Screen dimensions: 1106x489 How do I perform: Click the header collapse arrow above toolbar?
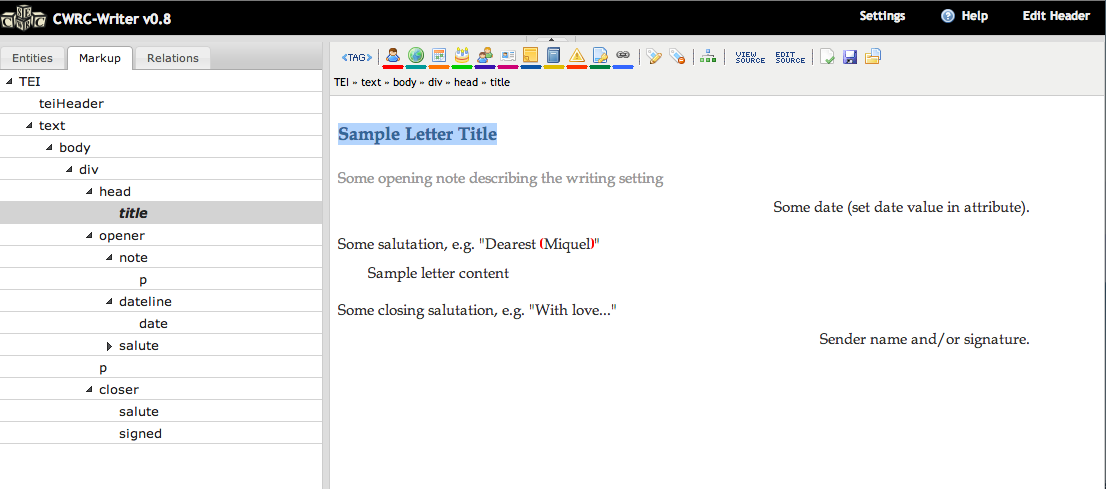pos(551,40)
